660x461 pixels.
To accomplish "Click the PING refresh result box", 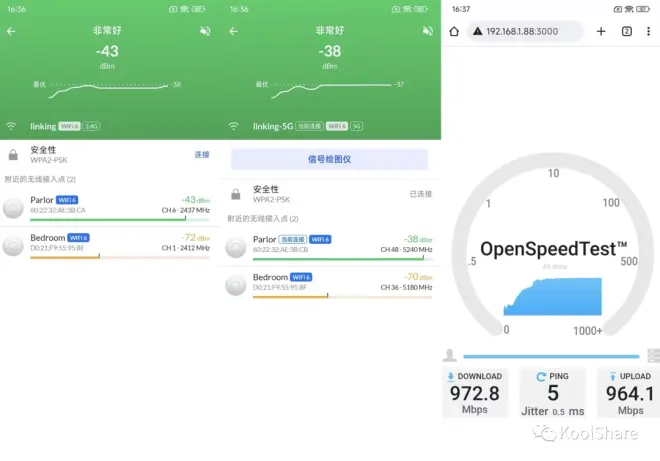I will click(x=553, y=392).
